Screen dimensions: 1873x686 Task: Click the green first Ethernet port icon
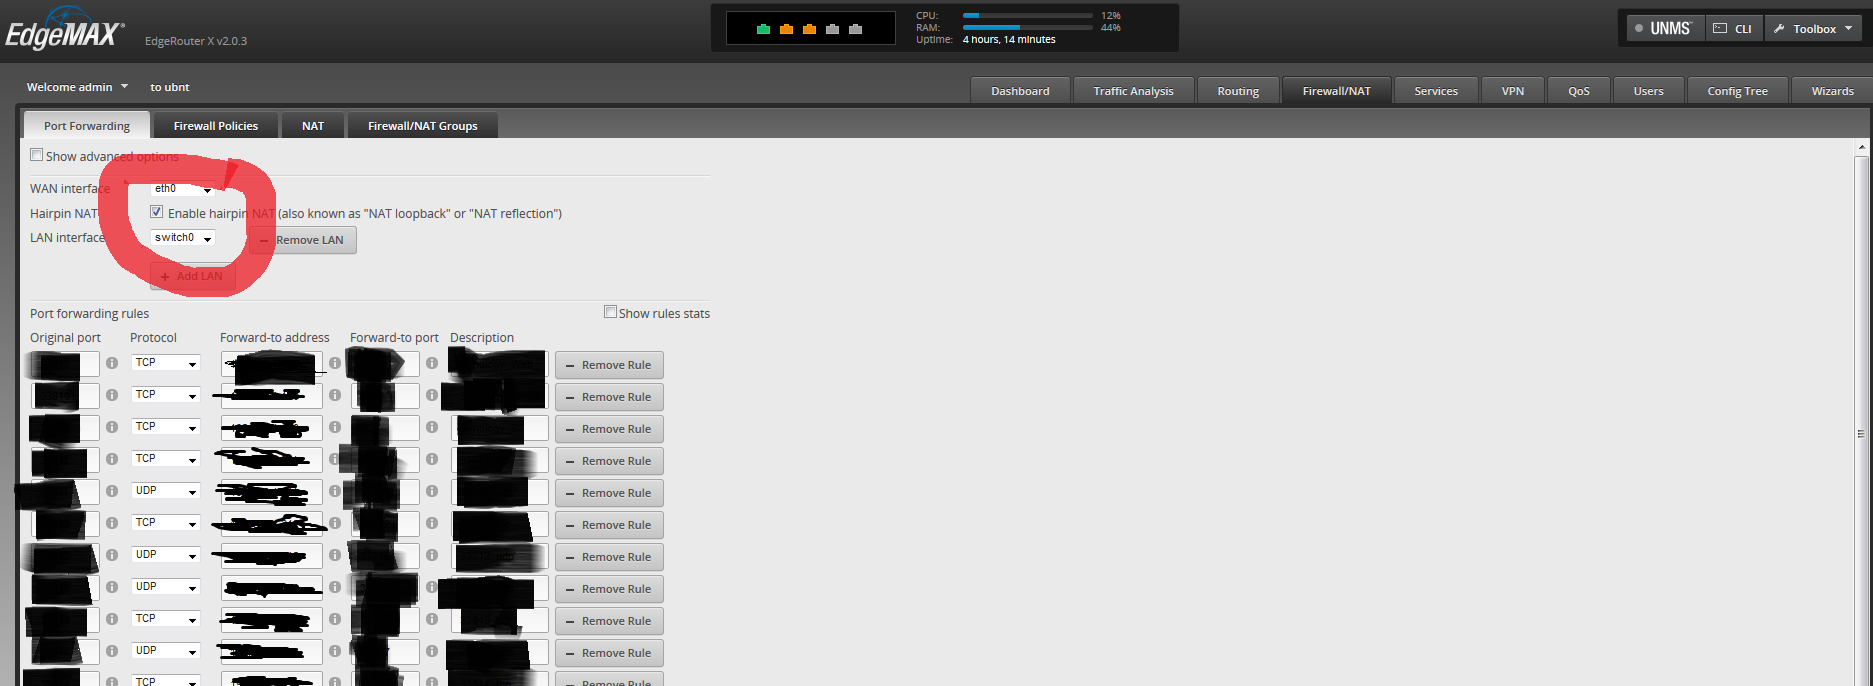763,29
